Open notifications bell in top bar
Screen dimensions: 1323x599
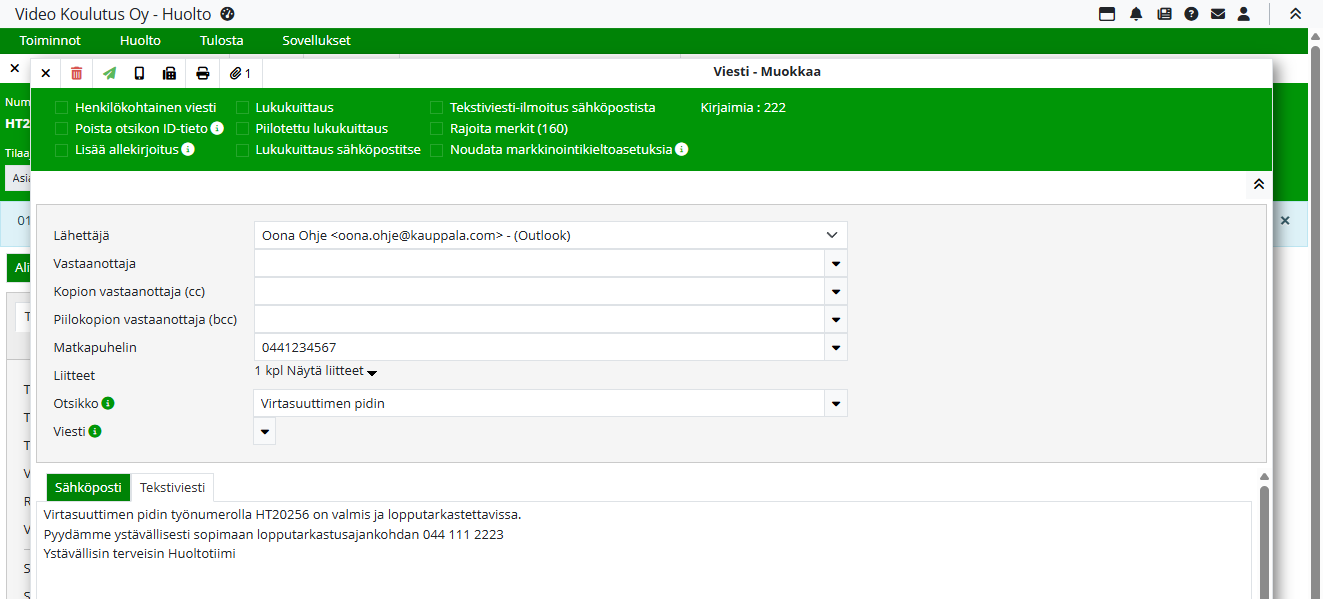pos(1136,14)
